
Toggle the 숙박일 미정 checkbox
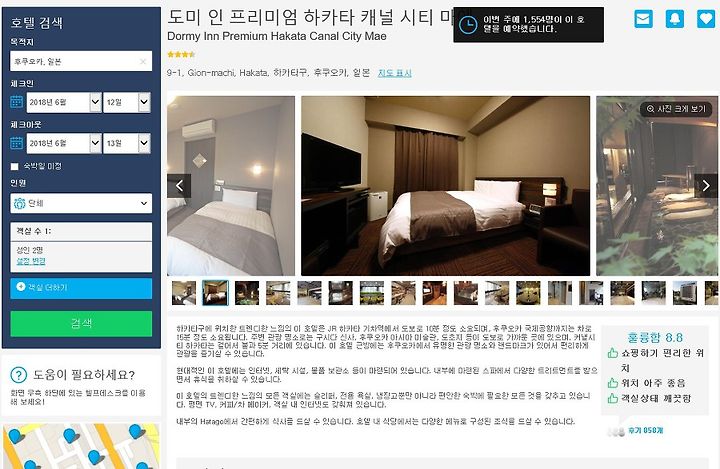point(15,166)
